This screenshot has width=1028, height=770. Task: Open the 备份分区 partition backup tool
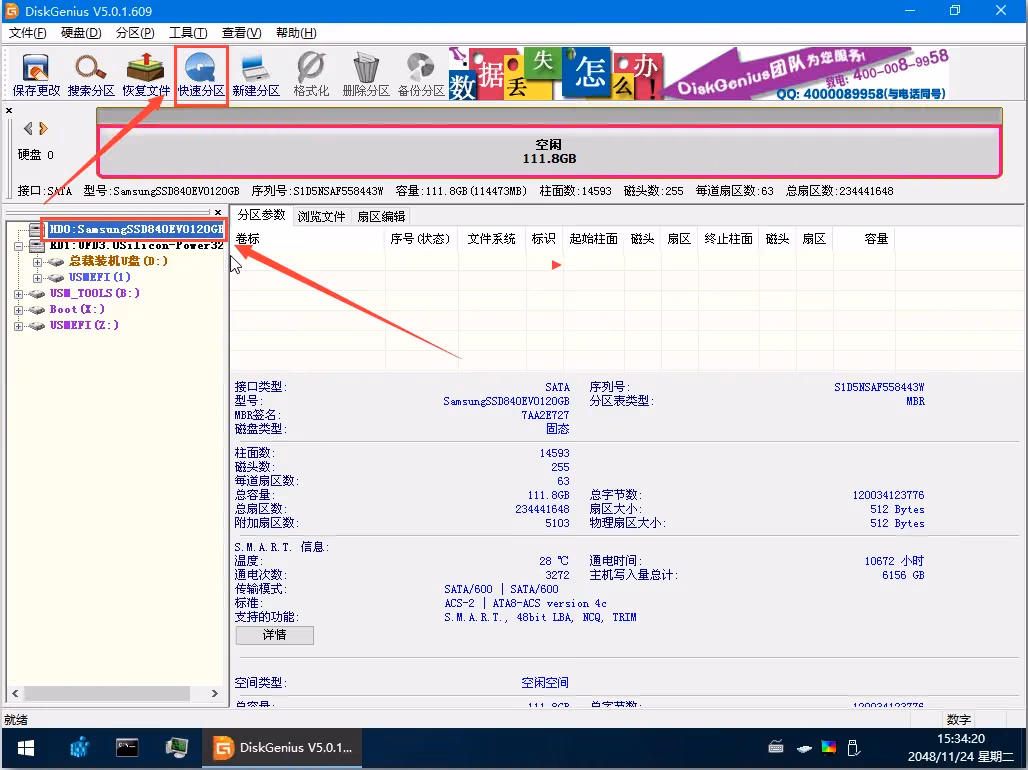tap(421, 75)
